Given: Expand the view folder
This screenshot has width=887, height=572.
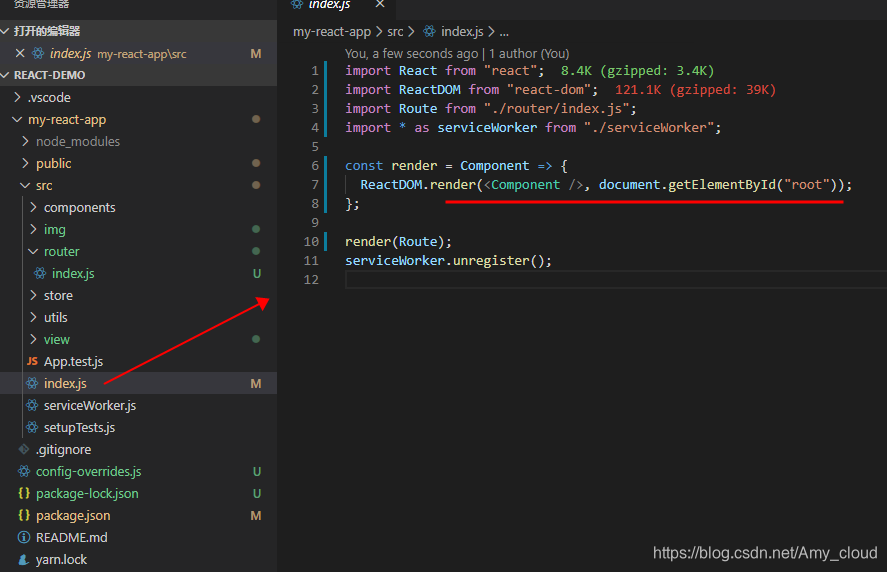Looking at the screenshot, I should (33, 339).
